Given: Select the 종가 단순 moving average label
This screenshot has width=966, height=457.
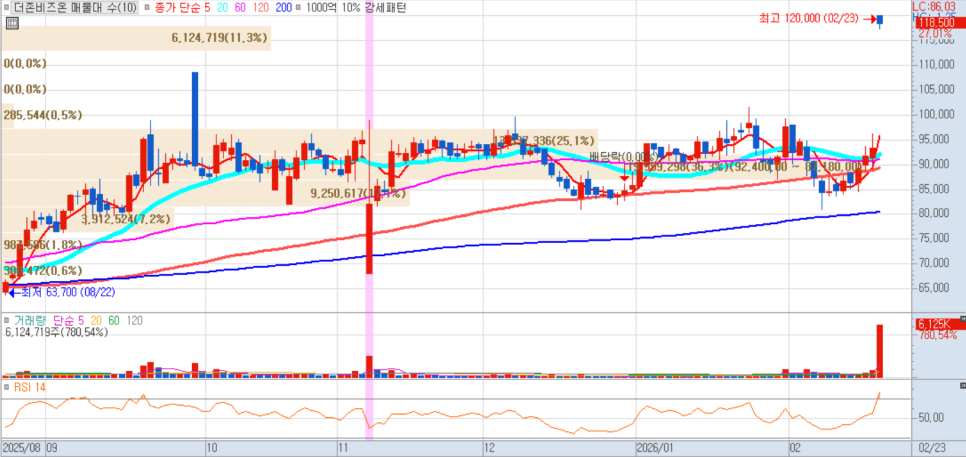Looking at the screenshot, I should coord(176,8).
